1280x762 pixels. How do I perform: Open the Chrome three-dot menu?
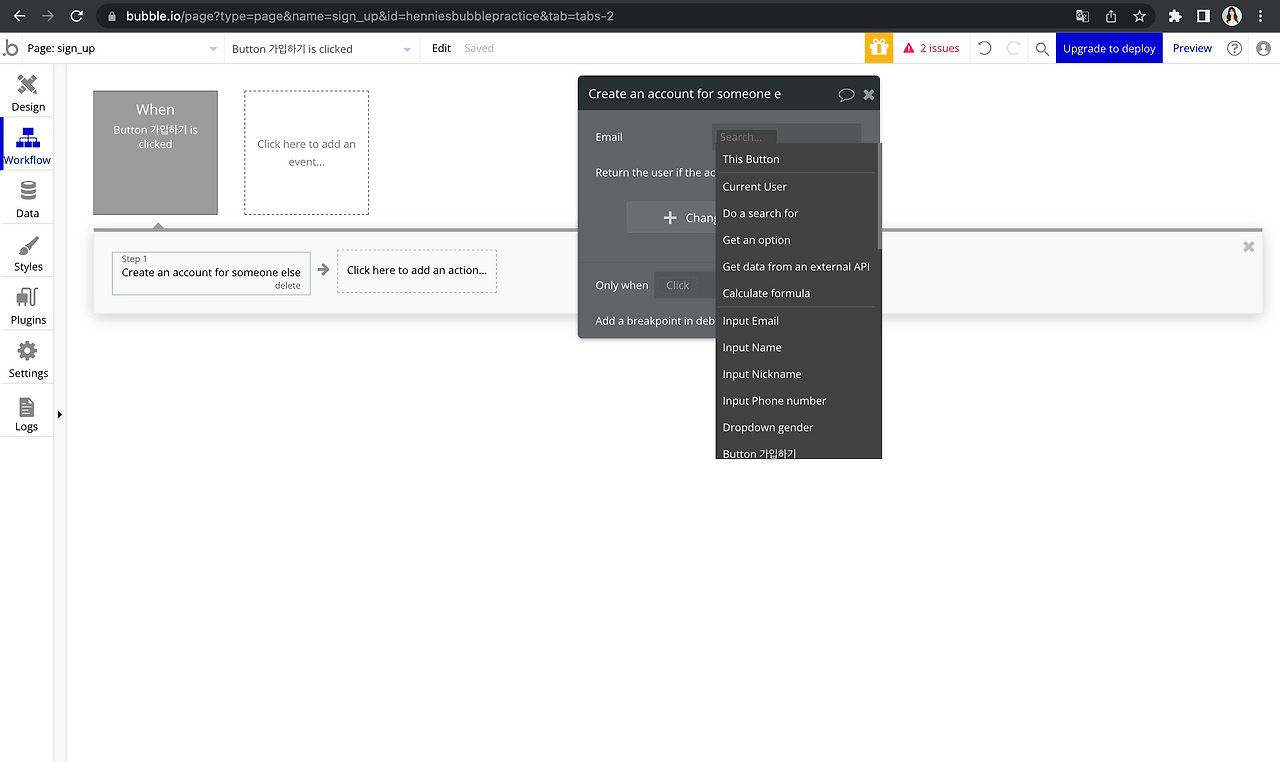[x=1261, y=16]
